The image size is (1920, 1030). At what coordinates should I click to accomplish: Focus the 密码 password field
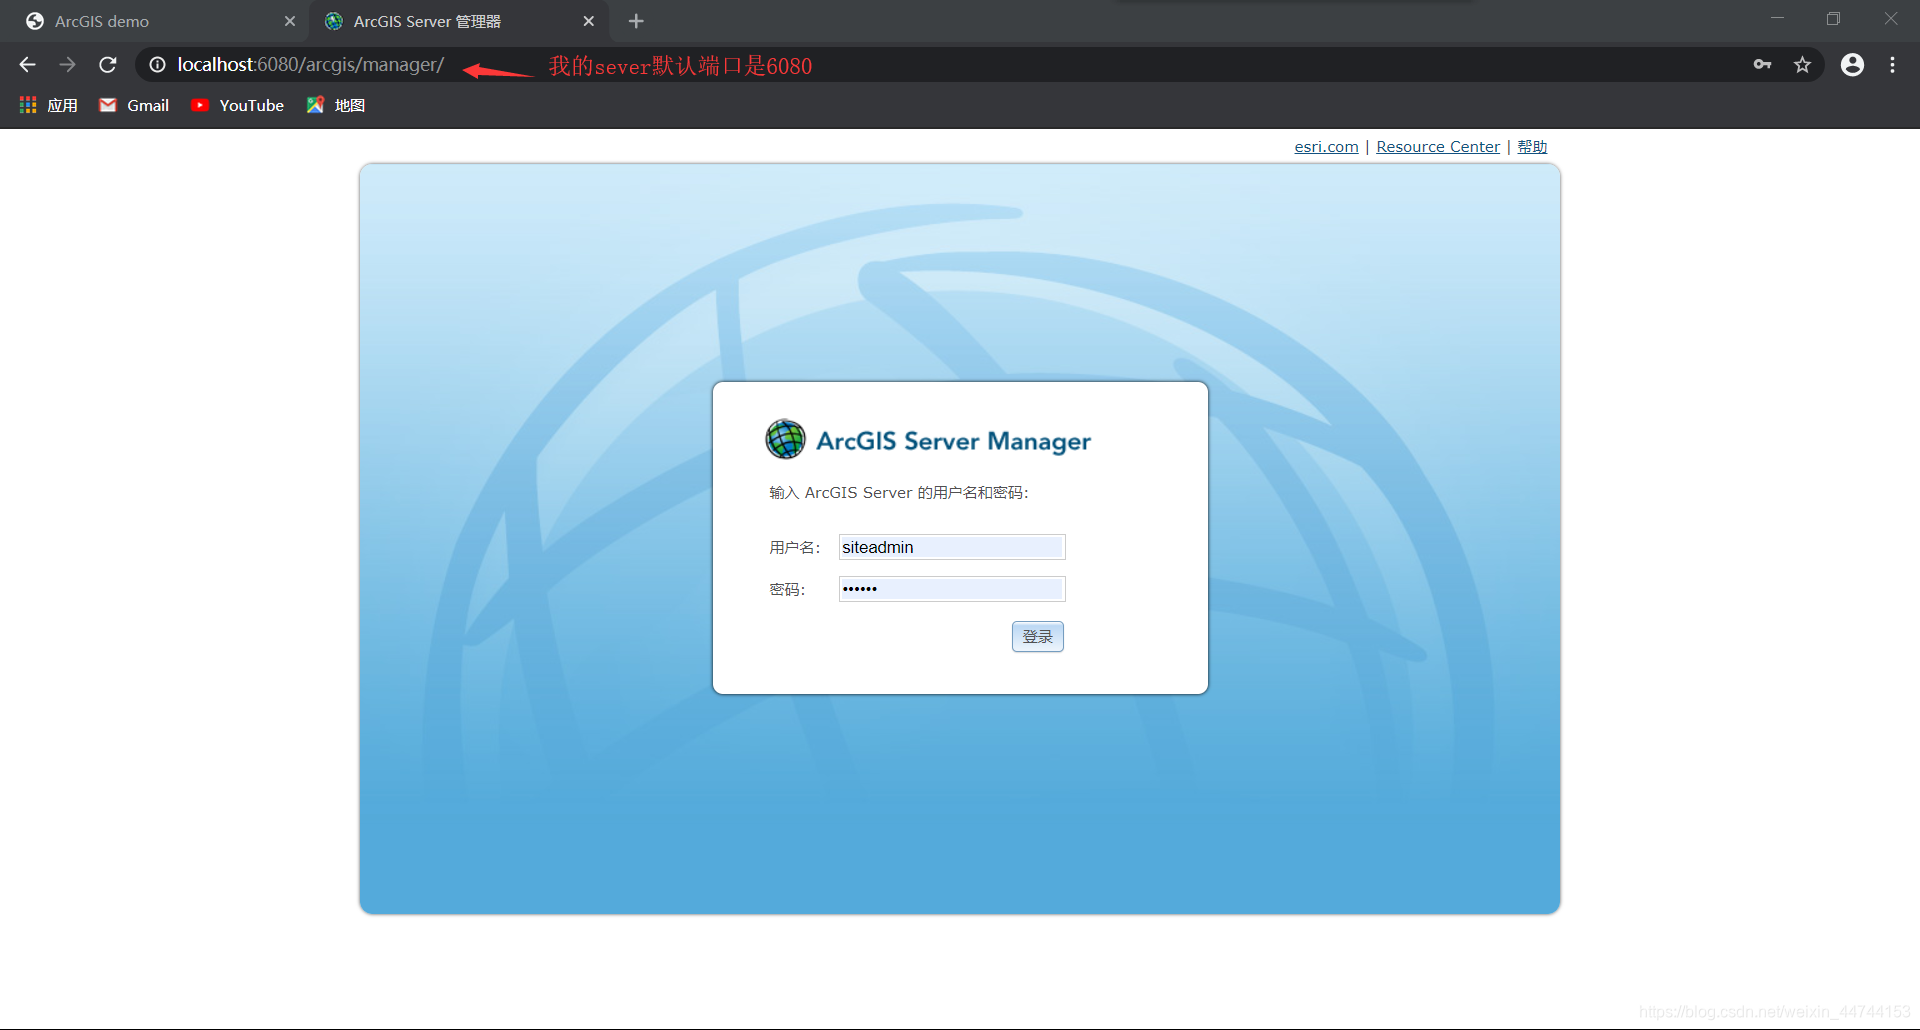coord(952,589)
